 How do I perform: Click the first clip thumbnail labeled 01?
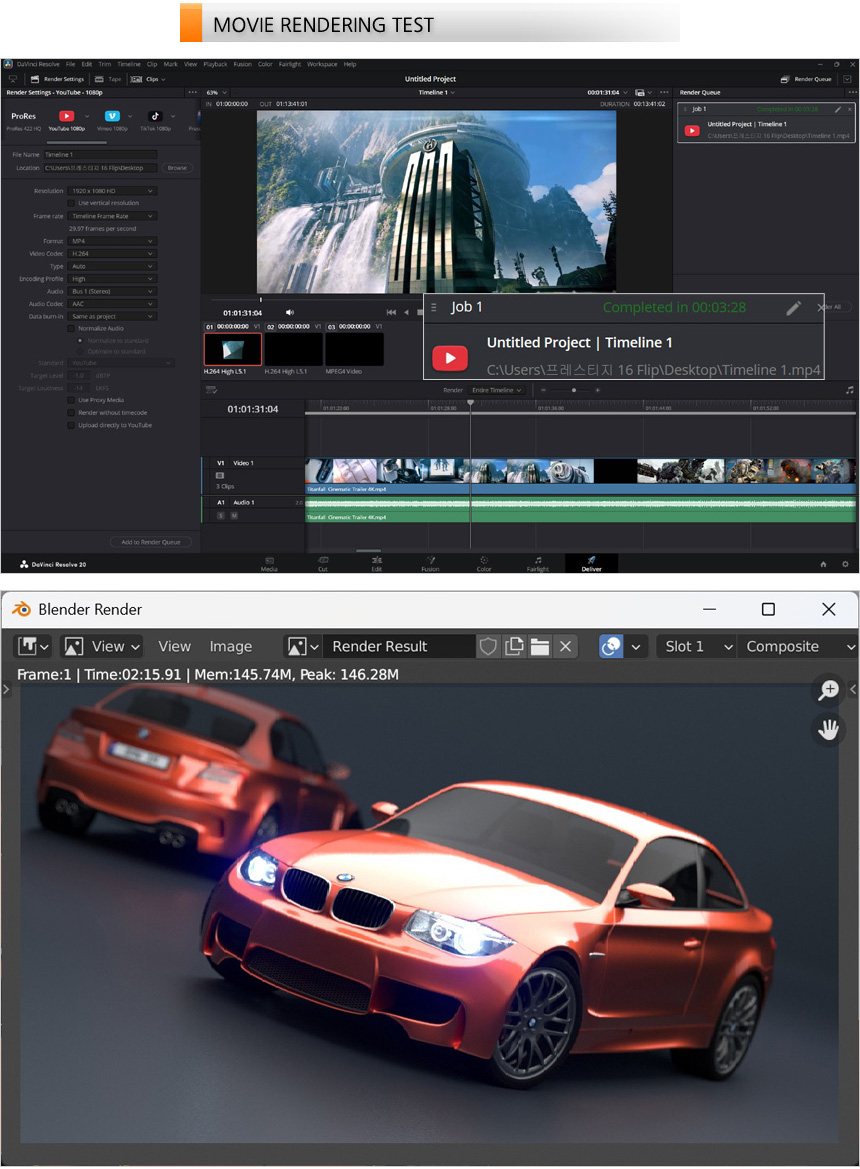coord(232,349)
